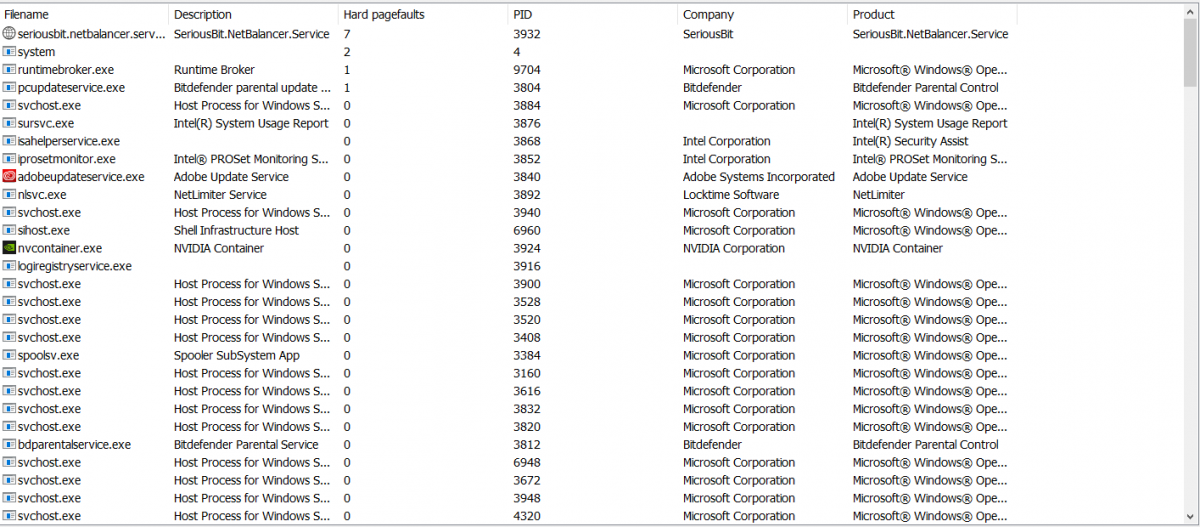Select the filename text nvcontainer.exe

point(60,248)
